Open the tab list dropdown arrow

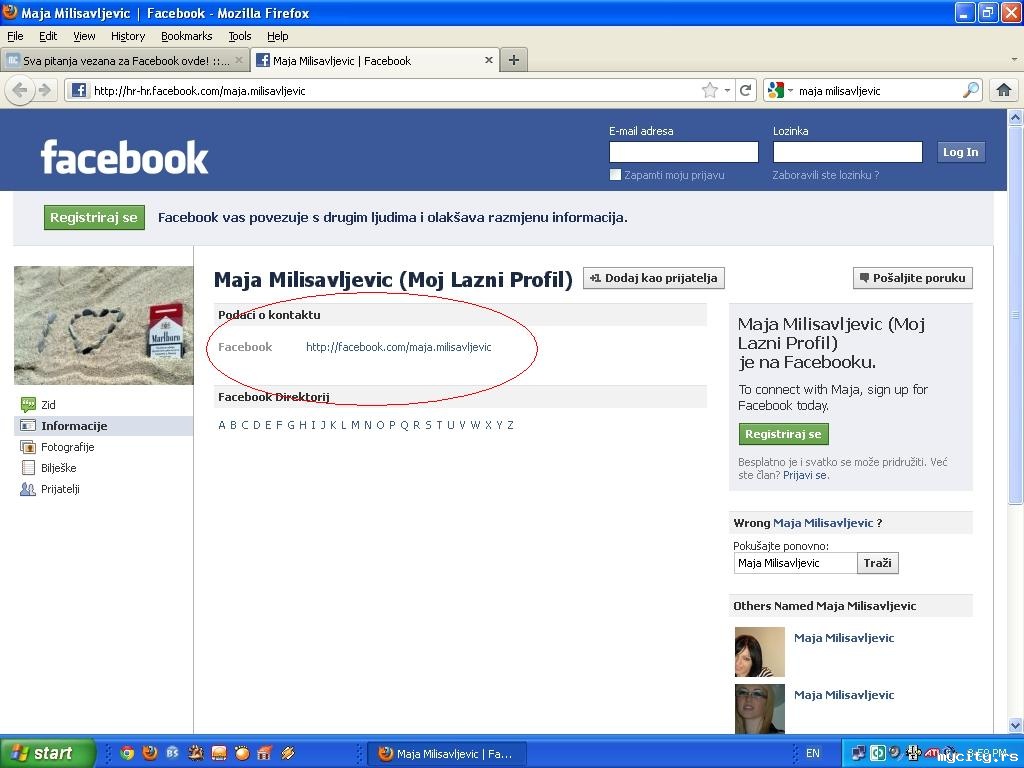click(1014, 59)
